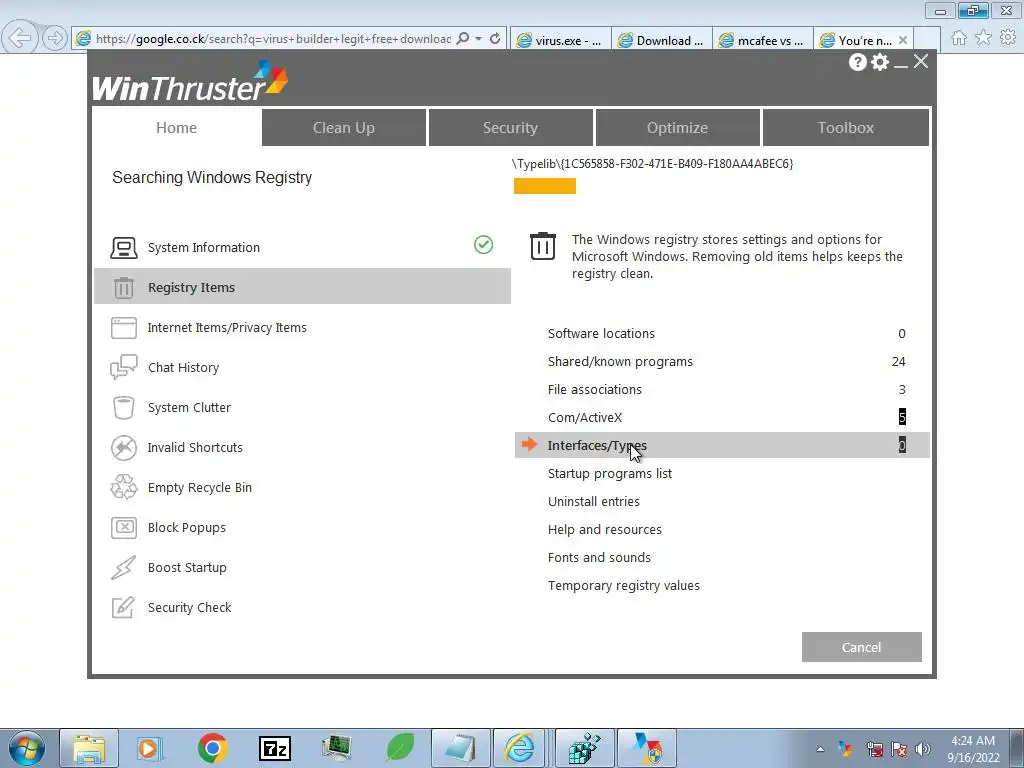This screenshot has height=768, width=1024.
Task: Click the Fonts and sounds row
Action: [722, 558]
